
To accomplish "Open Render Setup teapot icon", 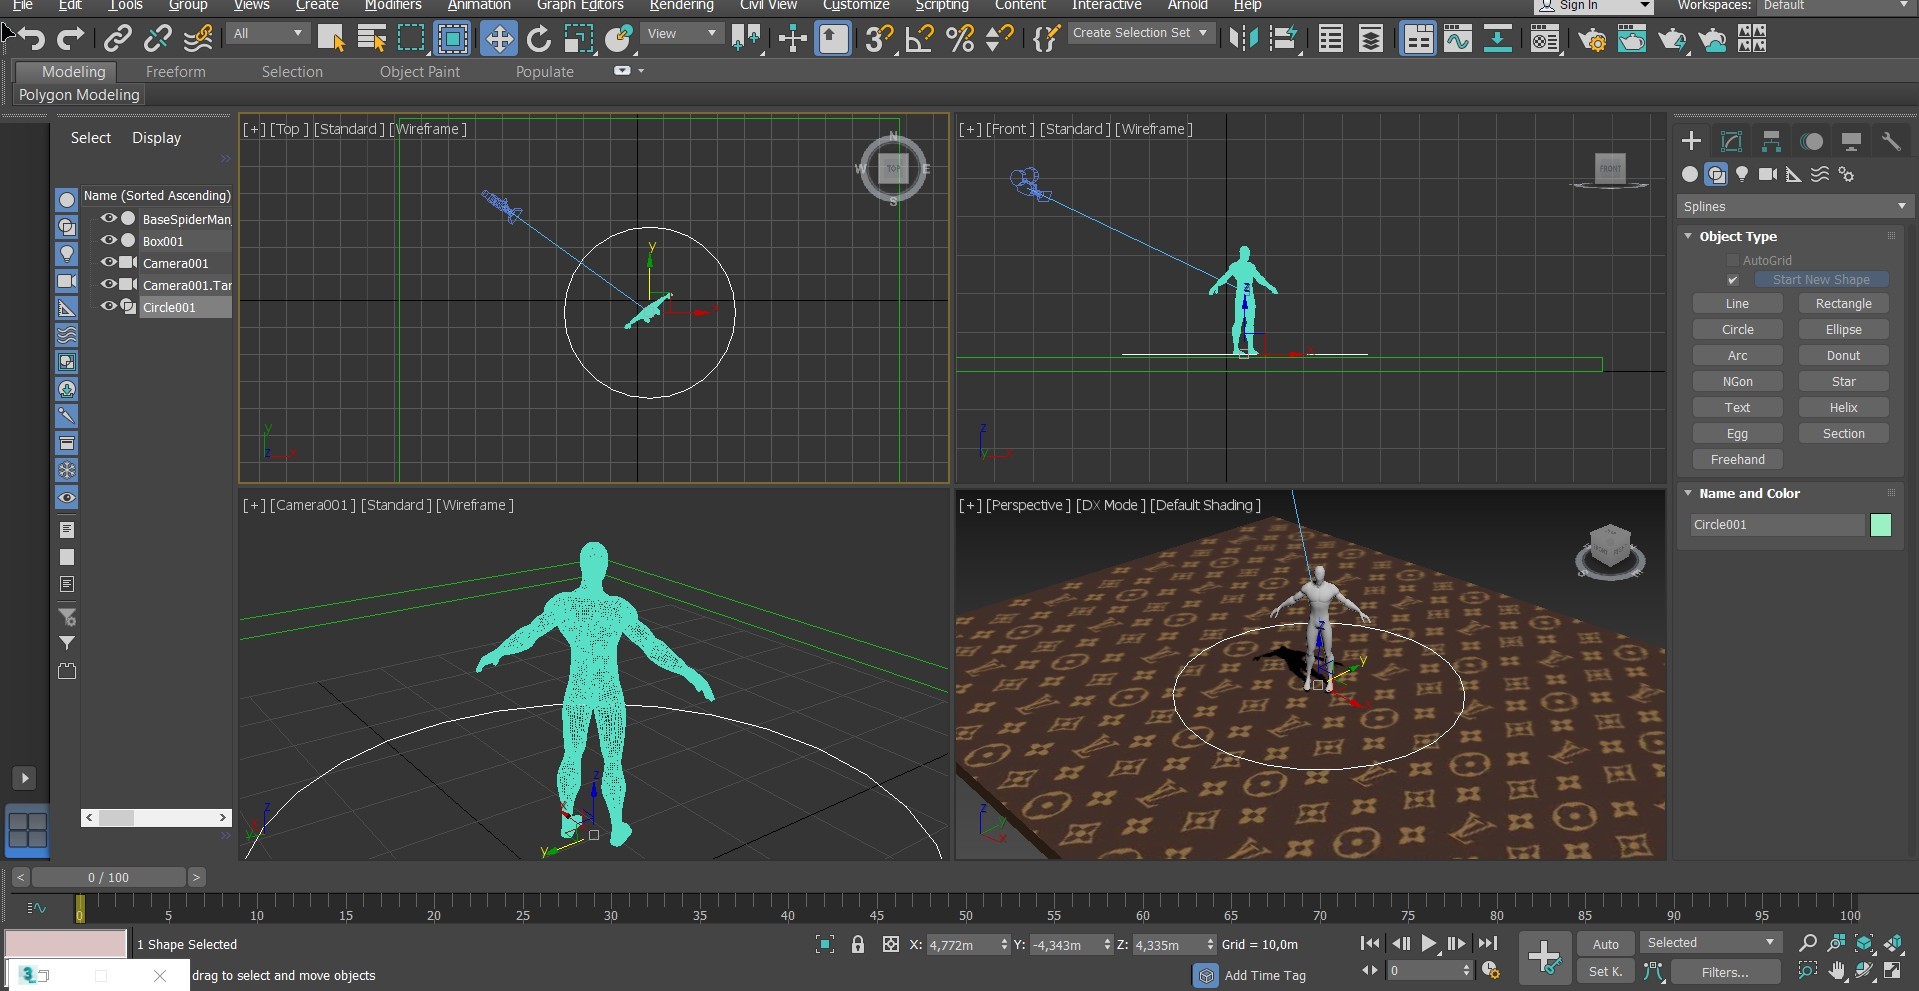I will 1592,39.
